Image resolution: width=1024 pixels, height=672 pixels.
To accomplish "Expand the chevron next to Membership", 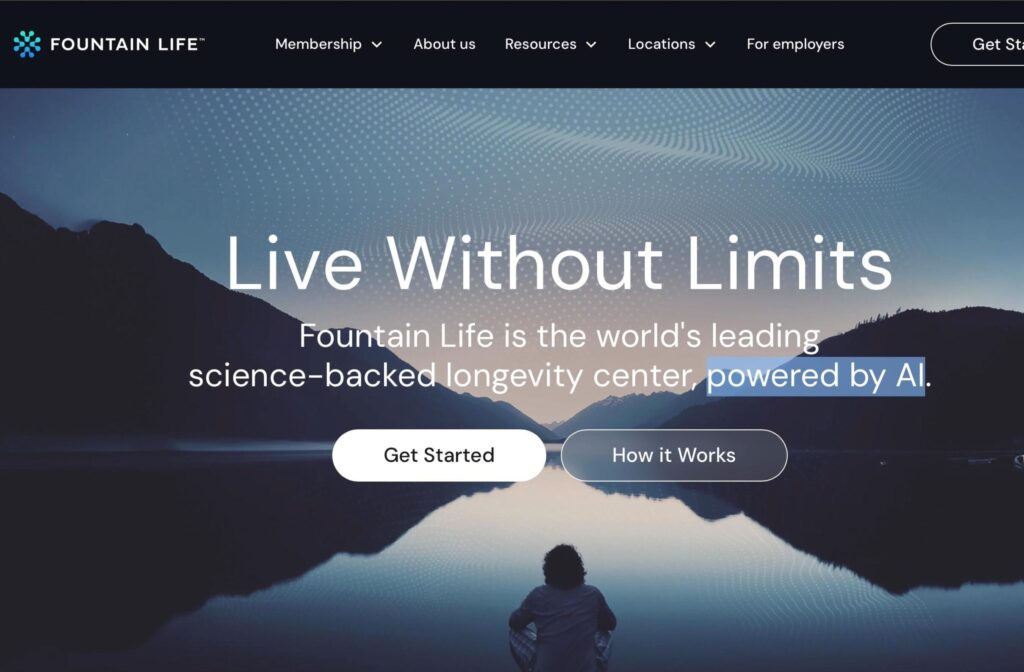I will pyautogui.click(x=377, y=44).
